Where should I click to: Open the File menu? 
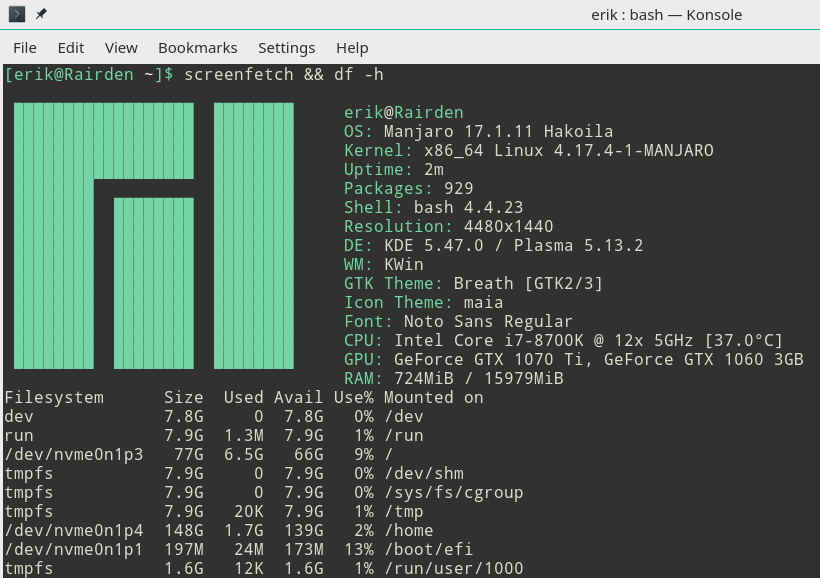[25, 48]
